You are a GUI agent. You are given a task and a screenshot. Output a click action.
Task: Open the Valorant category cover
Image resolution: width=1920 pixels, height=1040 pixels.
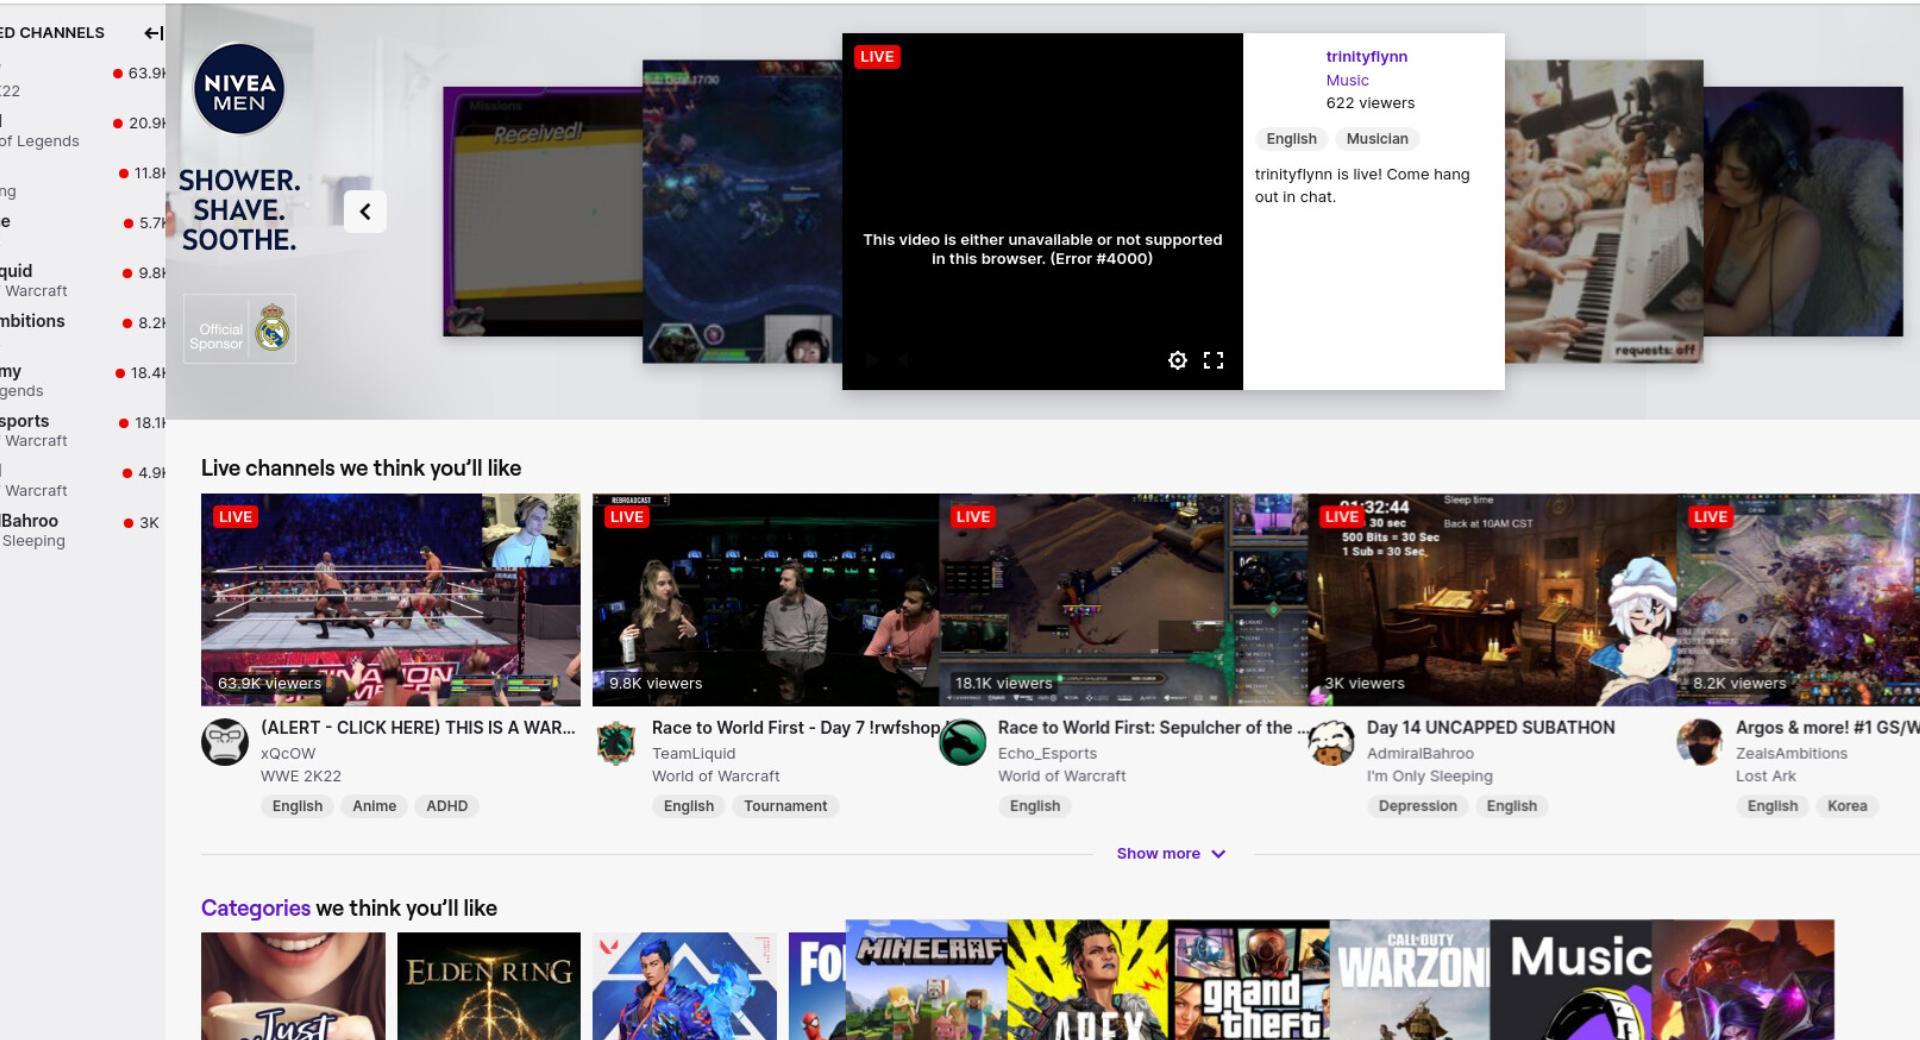click(x=684, y=986)
